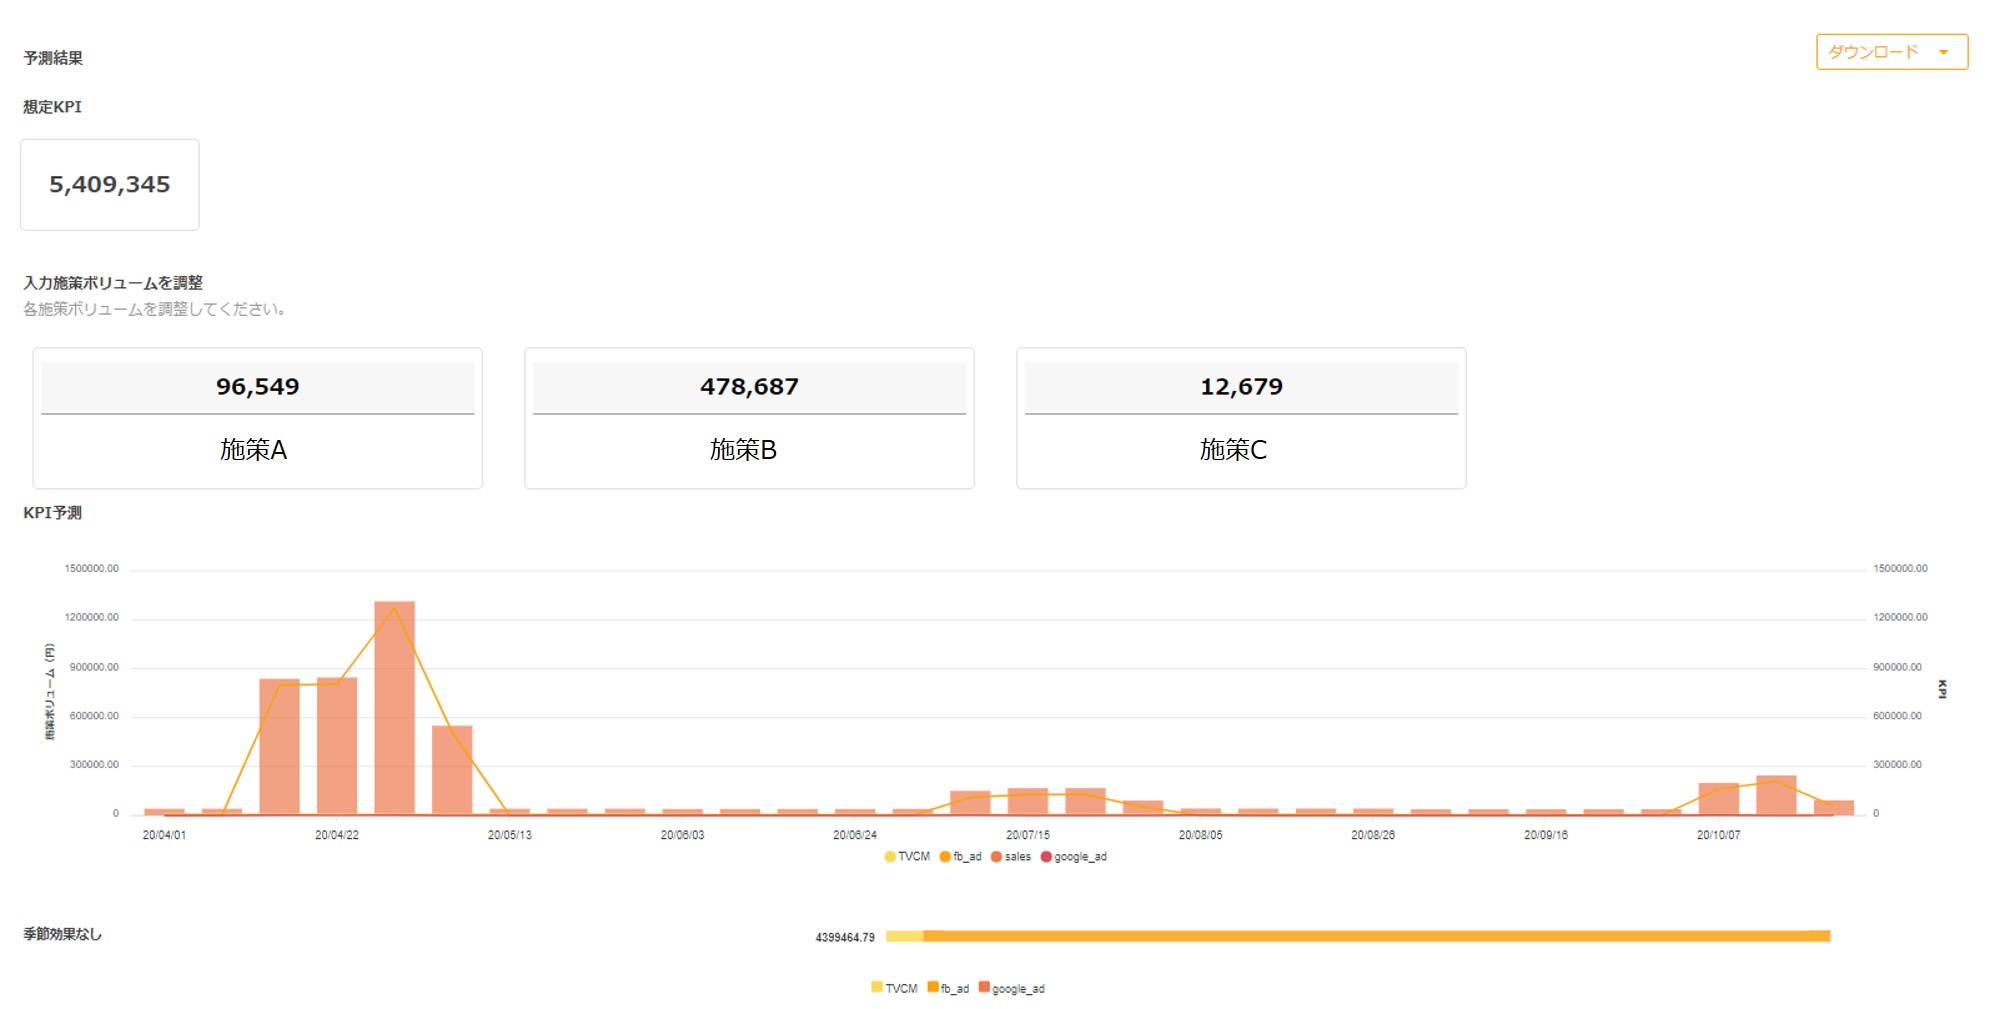
Task: Click the yellow TVCM segment of horizontal bar
Action: [904, 936]
